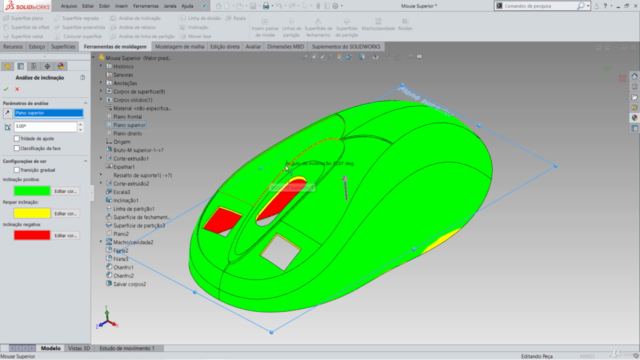Open the Ferramentas menu
The width and height of the screenshot is (640, 360).
coord(146,6)
